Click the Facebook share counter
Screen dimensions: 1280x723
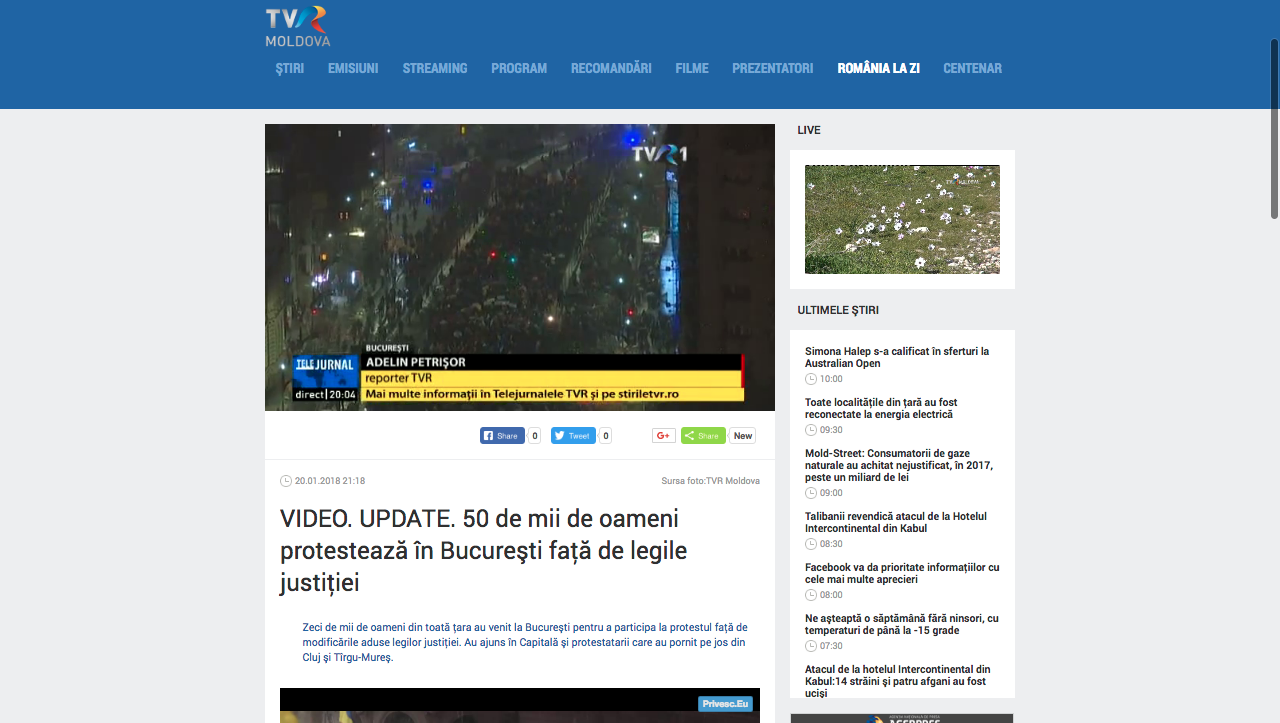click(535, 436)
